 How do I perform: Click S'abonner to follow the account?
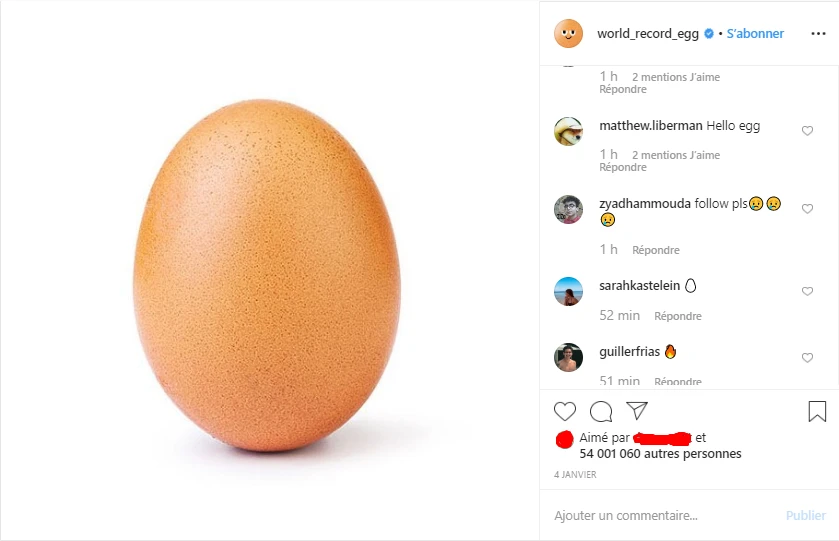pos(755,34)
